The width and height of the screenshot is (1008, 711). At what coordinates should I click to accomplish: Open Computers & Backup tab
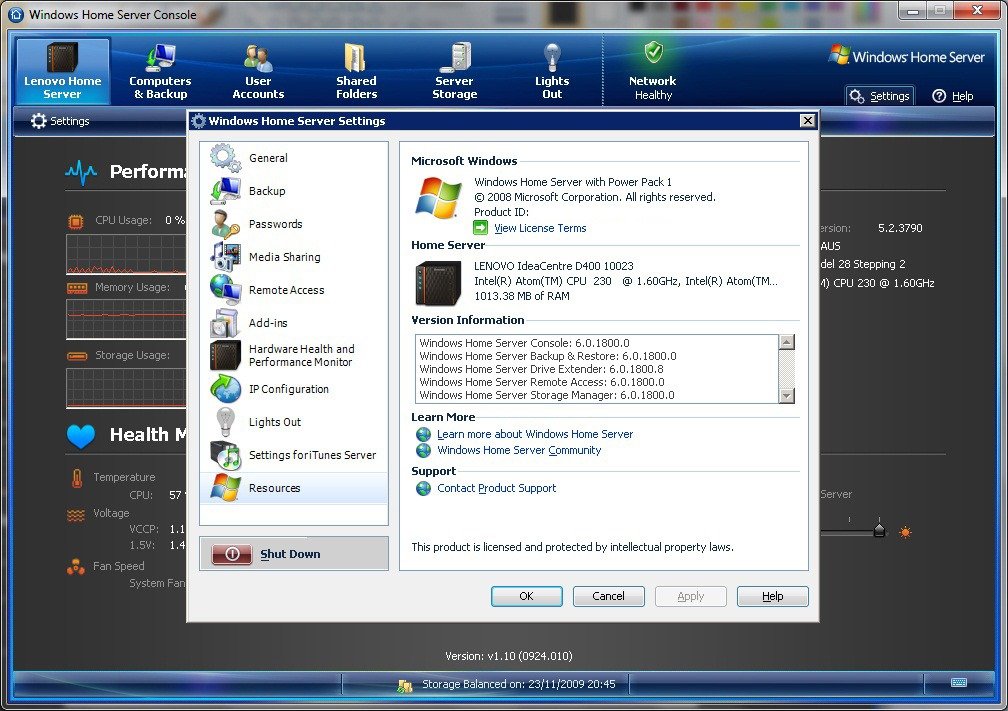160,71
